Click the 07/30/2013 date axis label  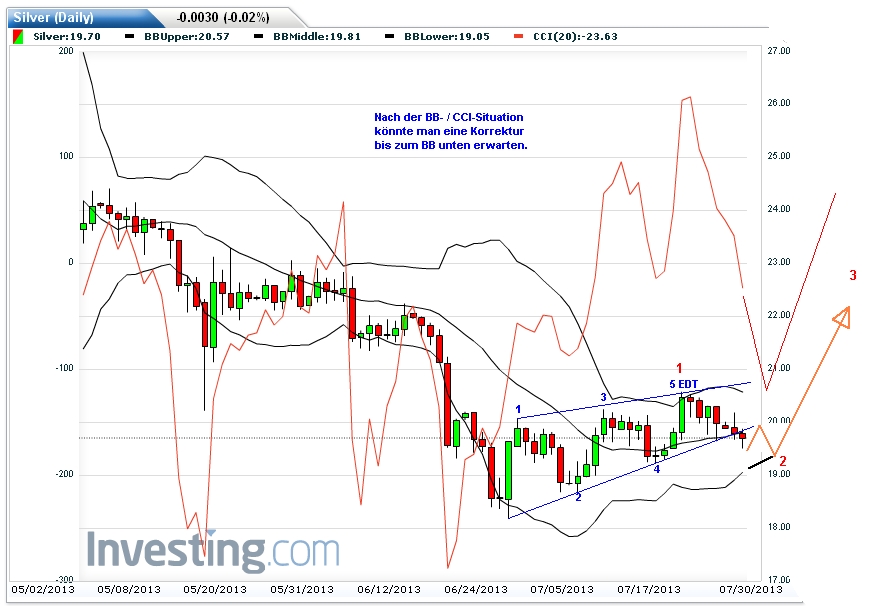[x=751, y=590]
